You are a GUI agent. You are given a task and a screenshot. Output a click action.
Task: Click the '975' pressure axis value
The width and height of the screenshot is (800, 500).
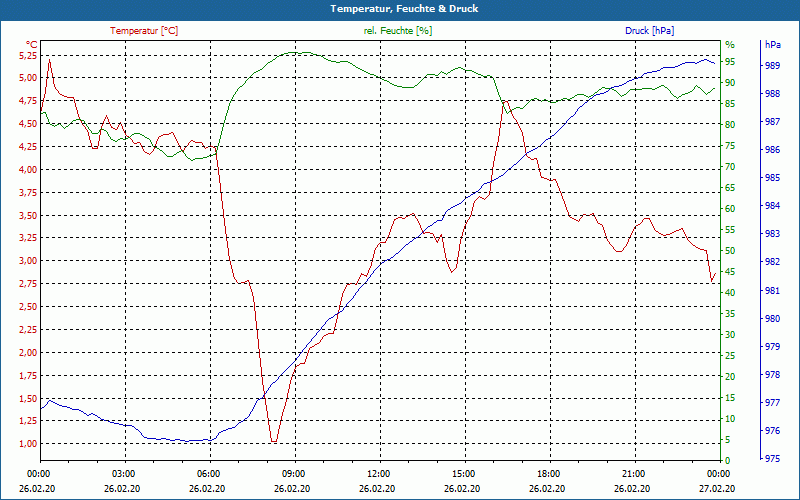[x=772, y=459]
